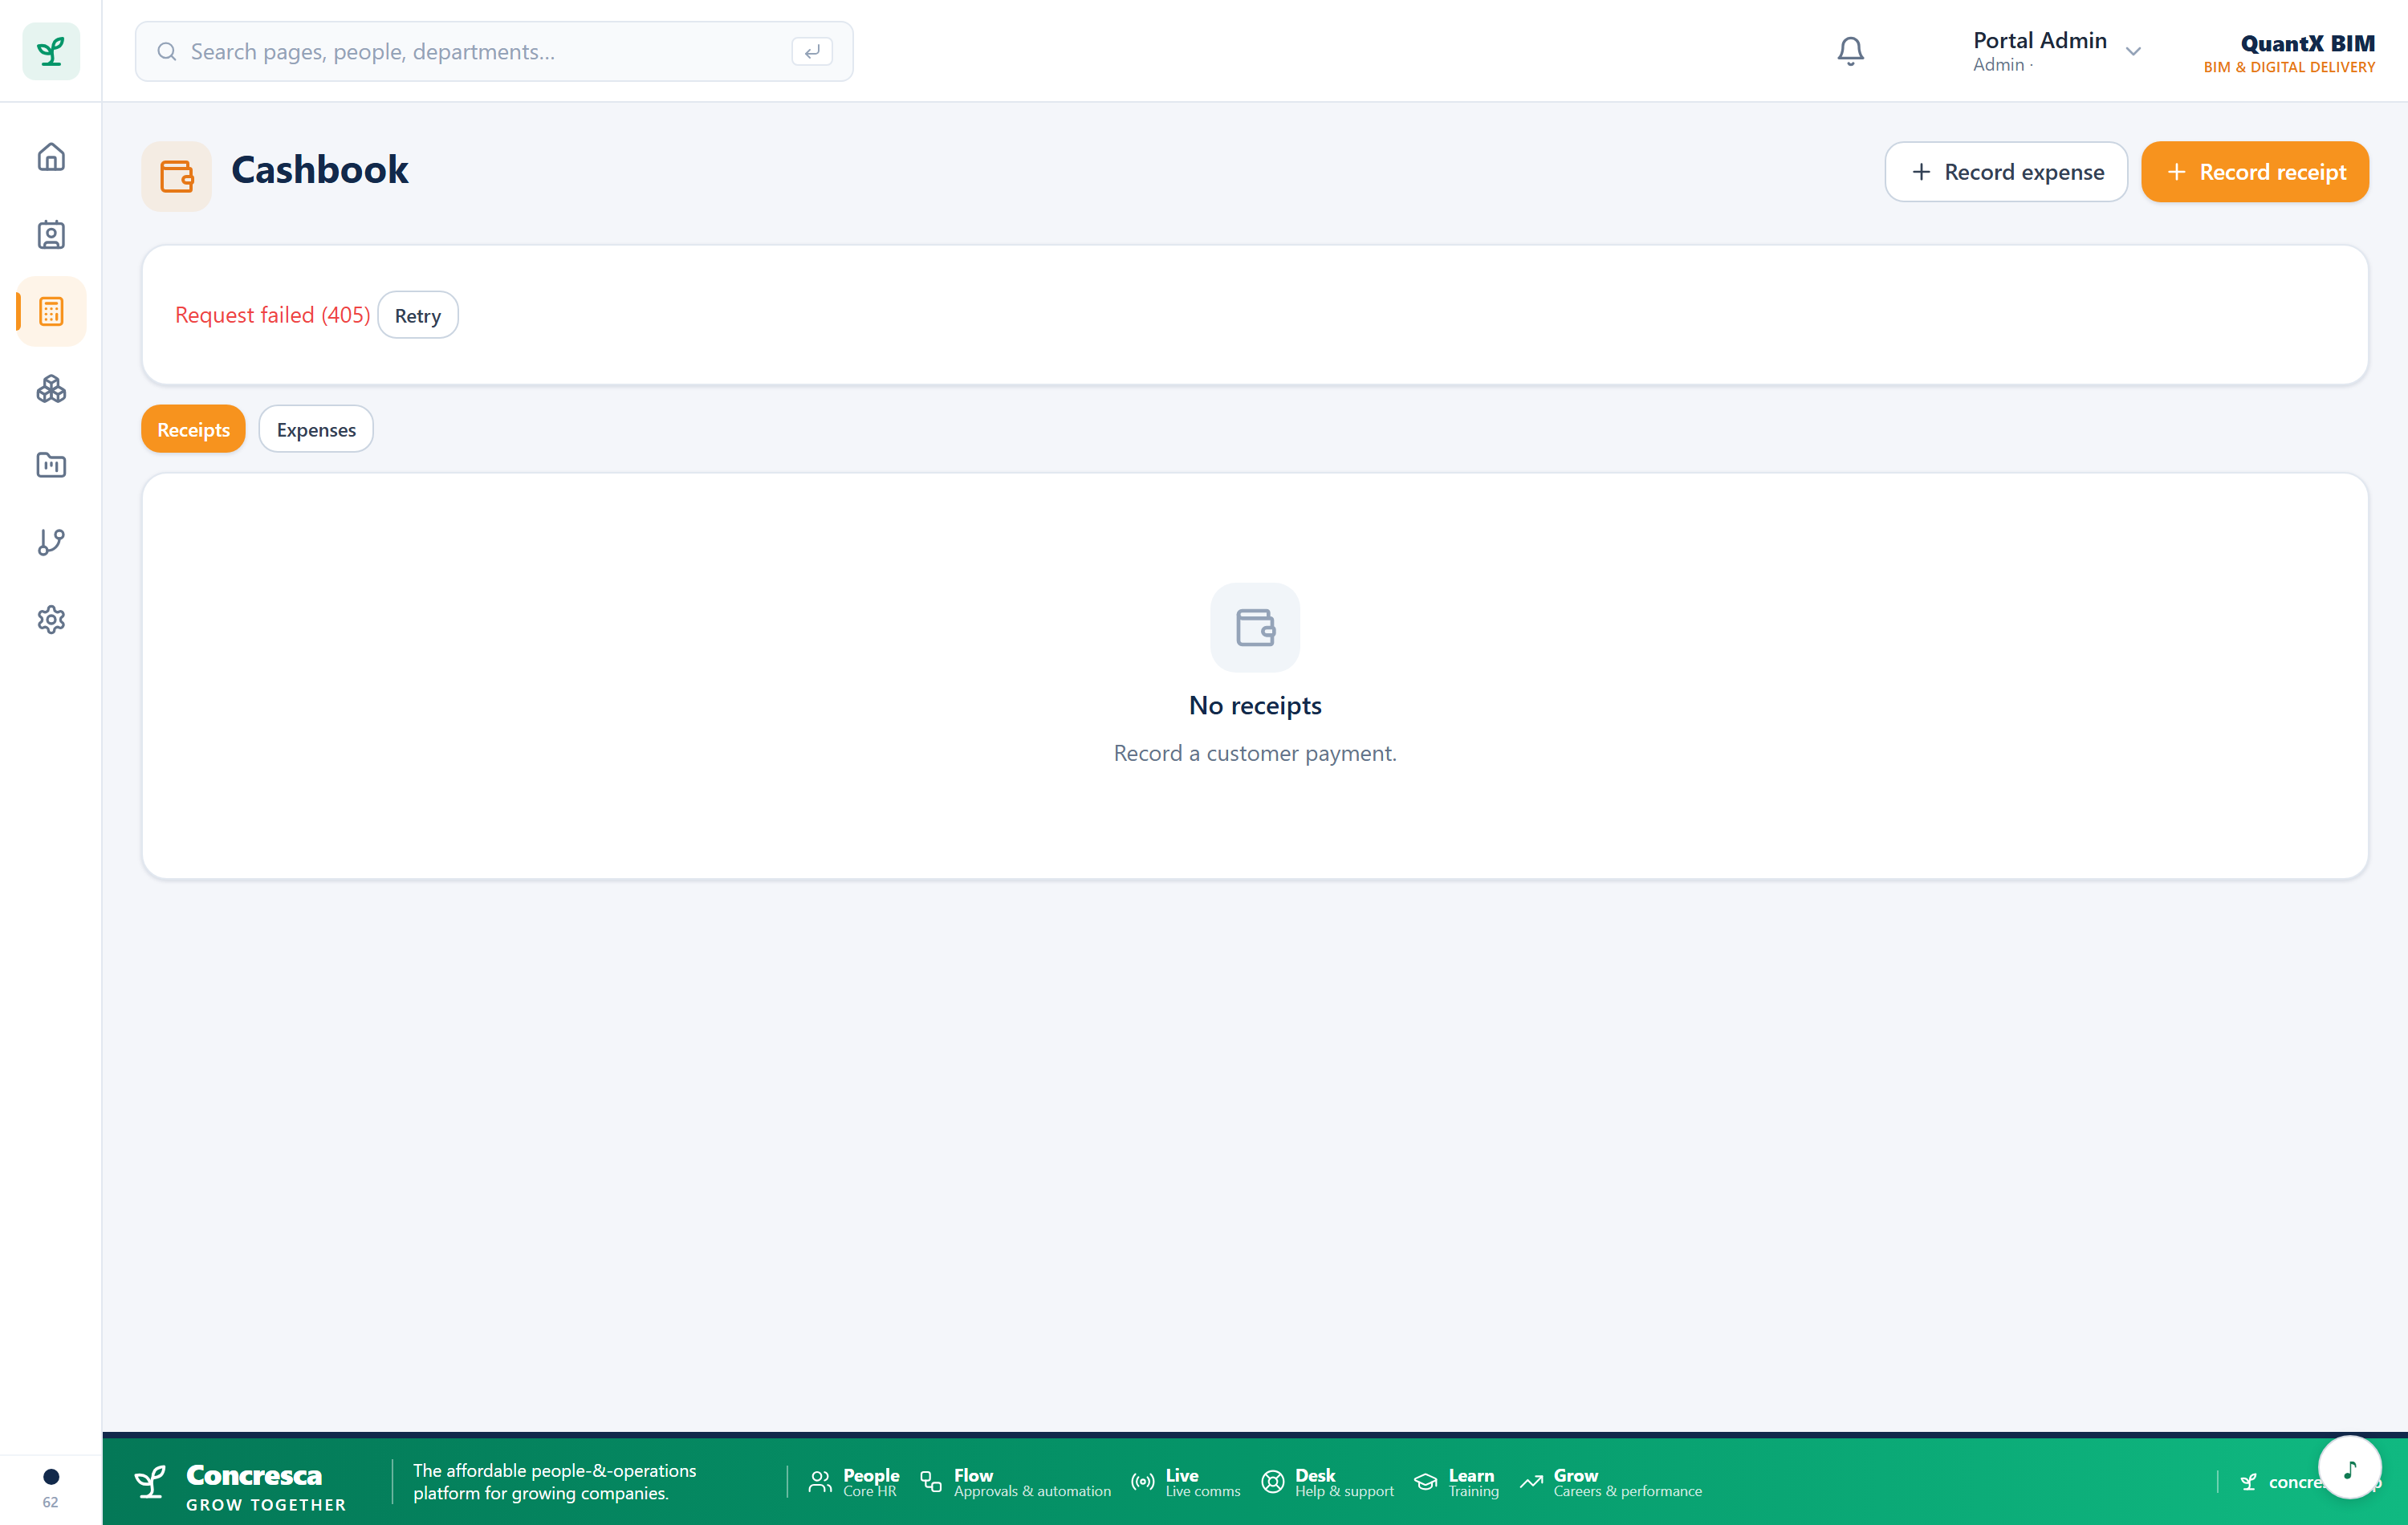Focus the search pages, people, departments field
The width and height of the screenshot is (2408, 1525).
point(494,51)
